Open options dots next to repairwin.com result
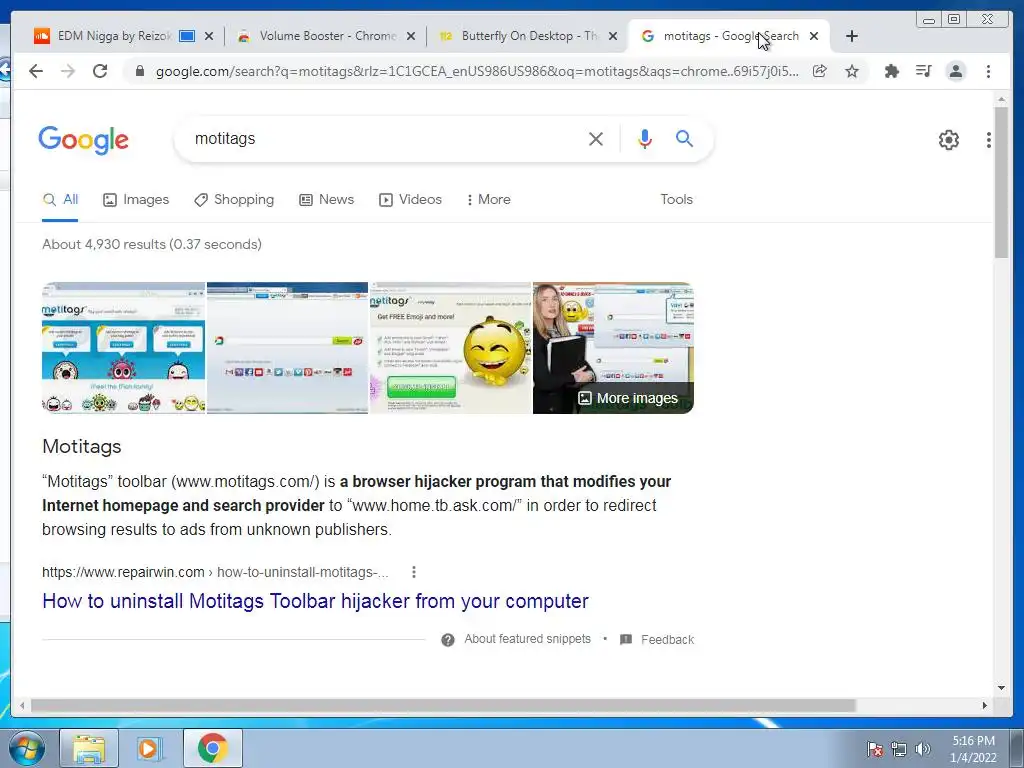Image resolution: width=1024 pixels, height=768 pixels. tap(413, 572)
